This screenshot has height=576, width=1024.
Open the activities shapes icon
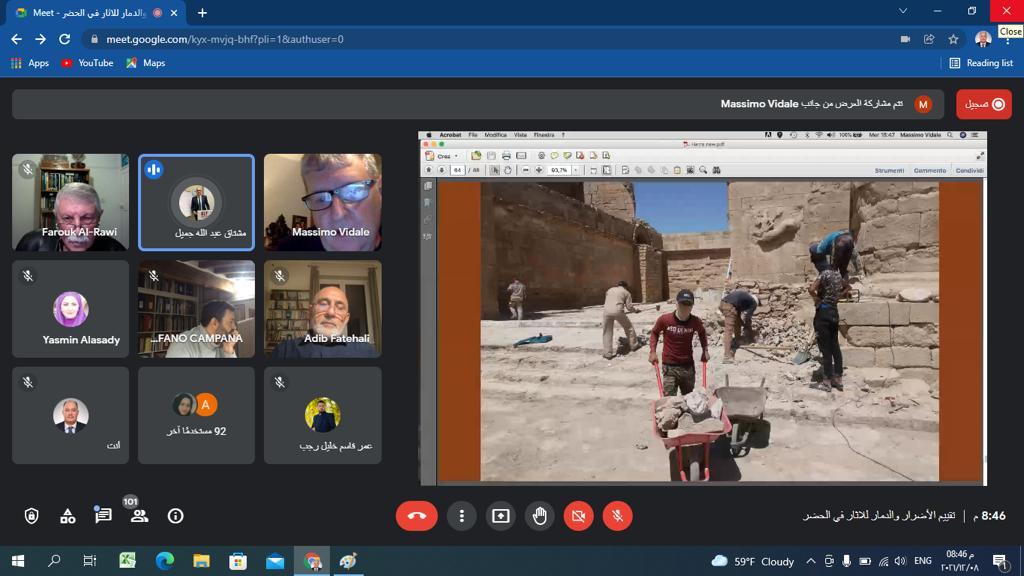[68, 516]
